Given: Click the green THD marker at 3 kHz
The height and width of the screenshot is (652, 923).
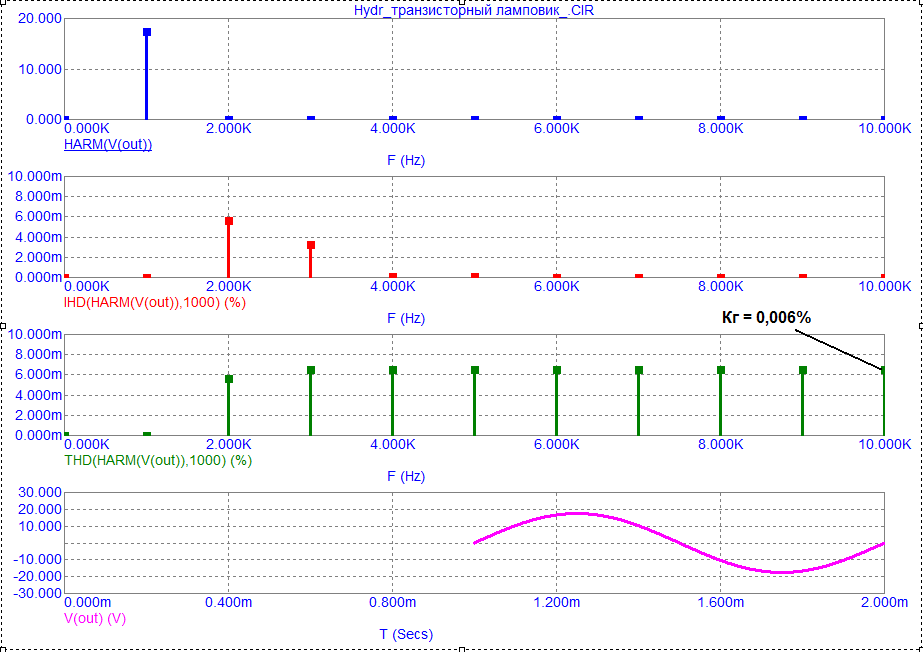Looking at the screenshot, I should 311,370.
